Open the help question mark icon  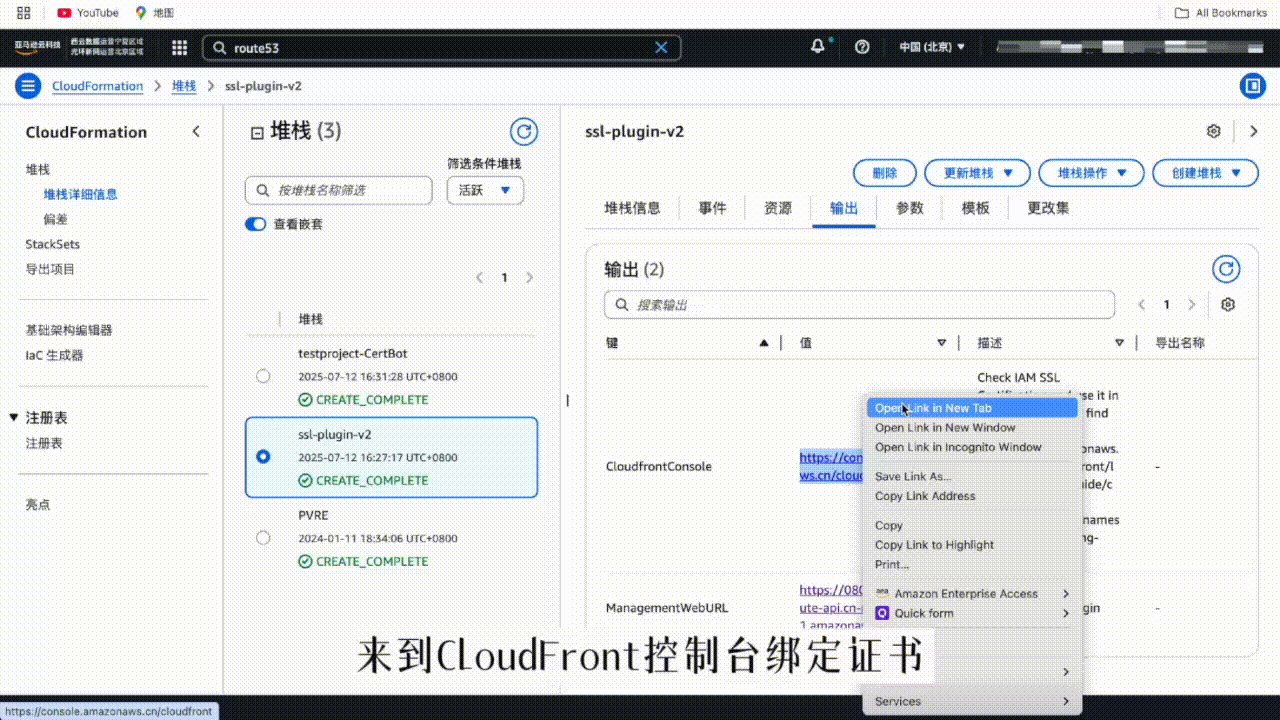pyautogui.click(x=863, y=47)
